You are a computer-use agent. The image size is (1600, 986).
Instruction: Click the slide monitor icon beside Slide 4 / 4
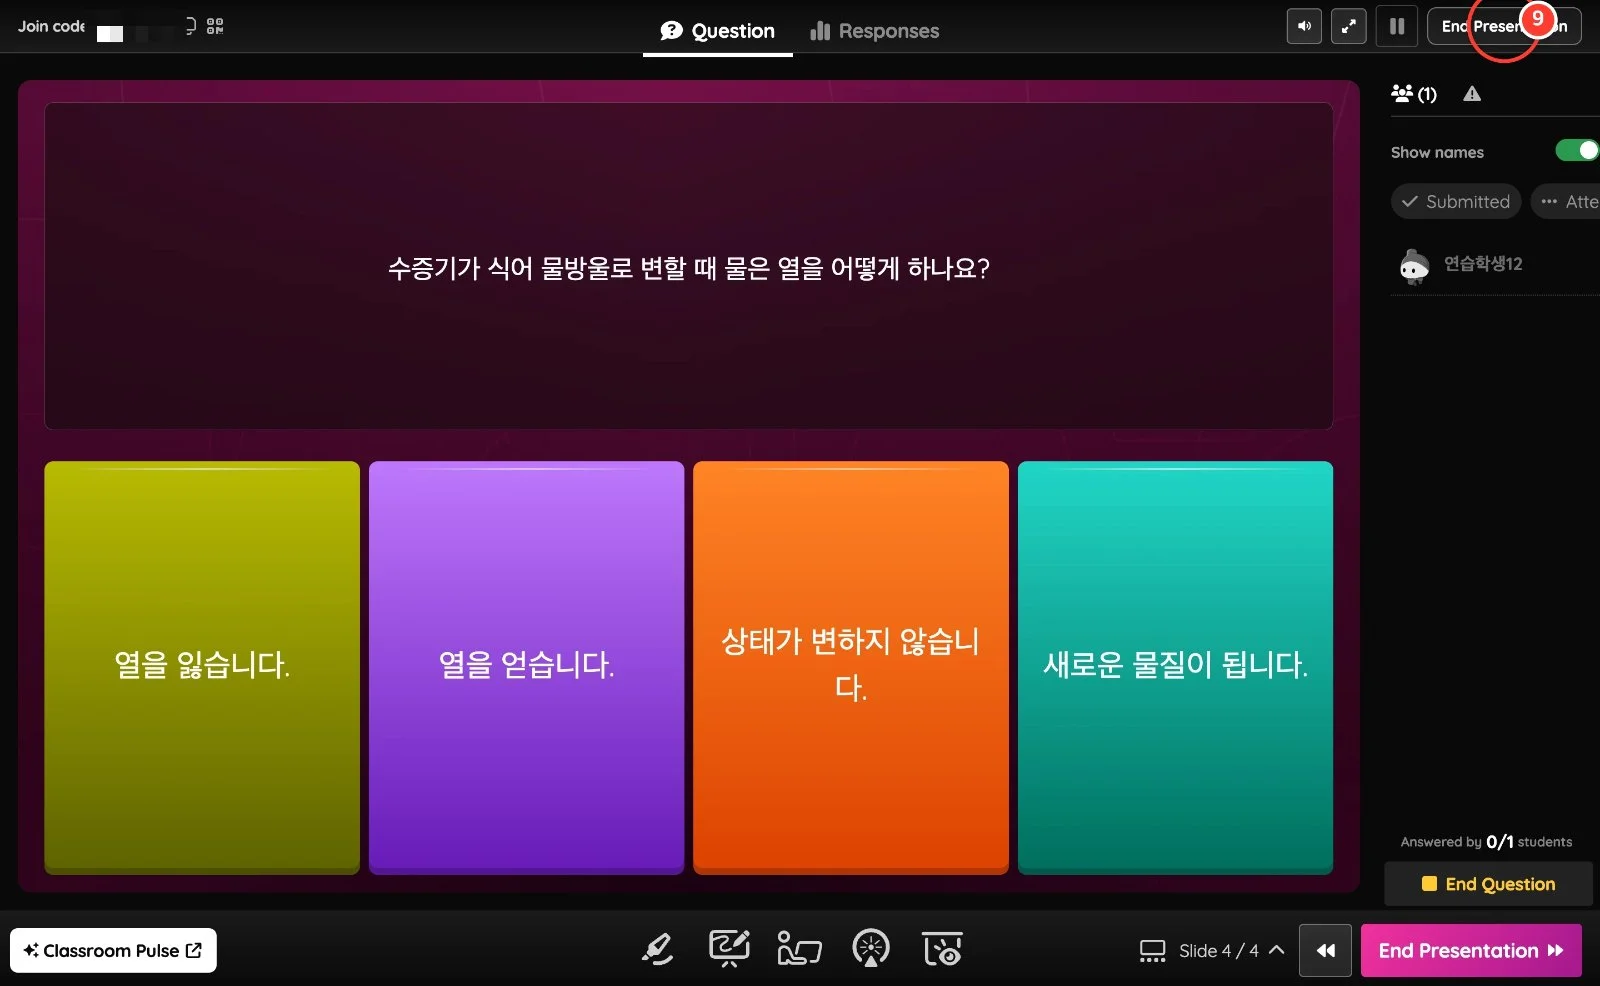[x=1153, y=950]
